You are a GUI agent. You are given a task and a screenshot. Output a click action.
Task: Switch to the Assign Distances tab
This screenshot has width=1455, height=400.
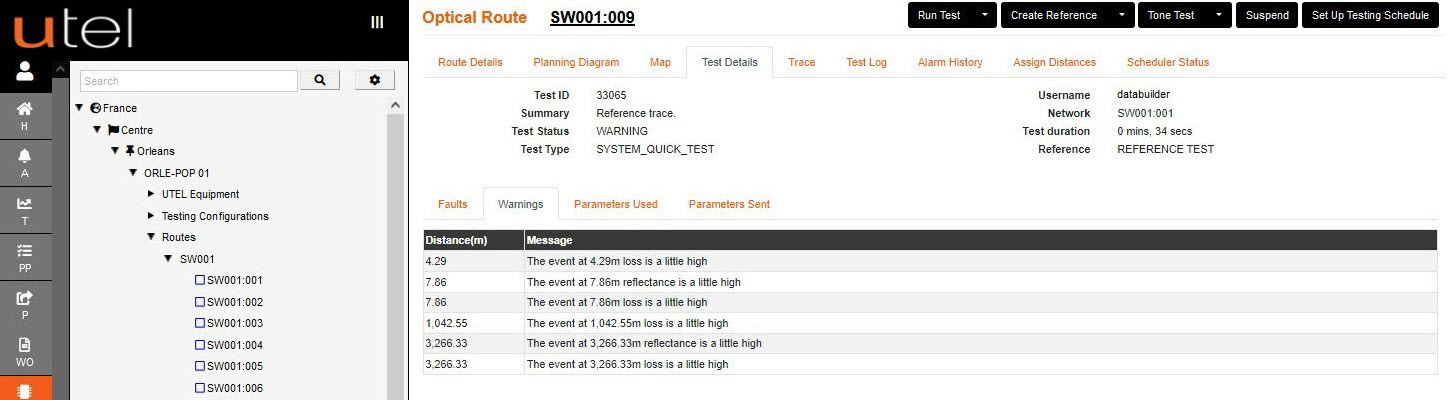(1054, 62)
